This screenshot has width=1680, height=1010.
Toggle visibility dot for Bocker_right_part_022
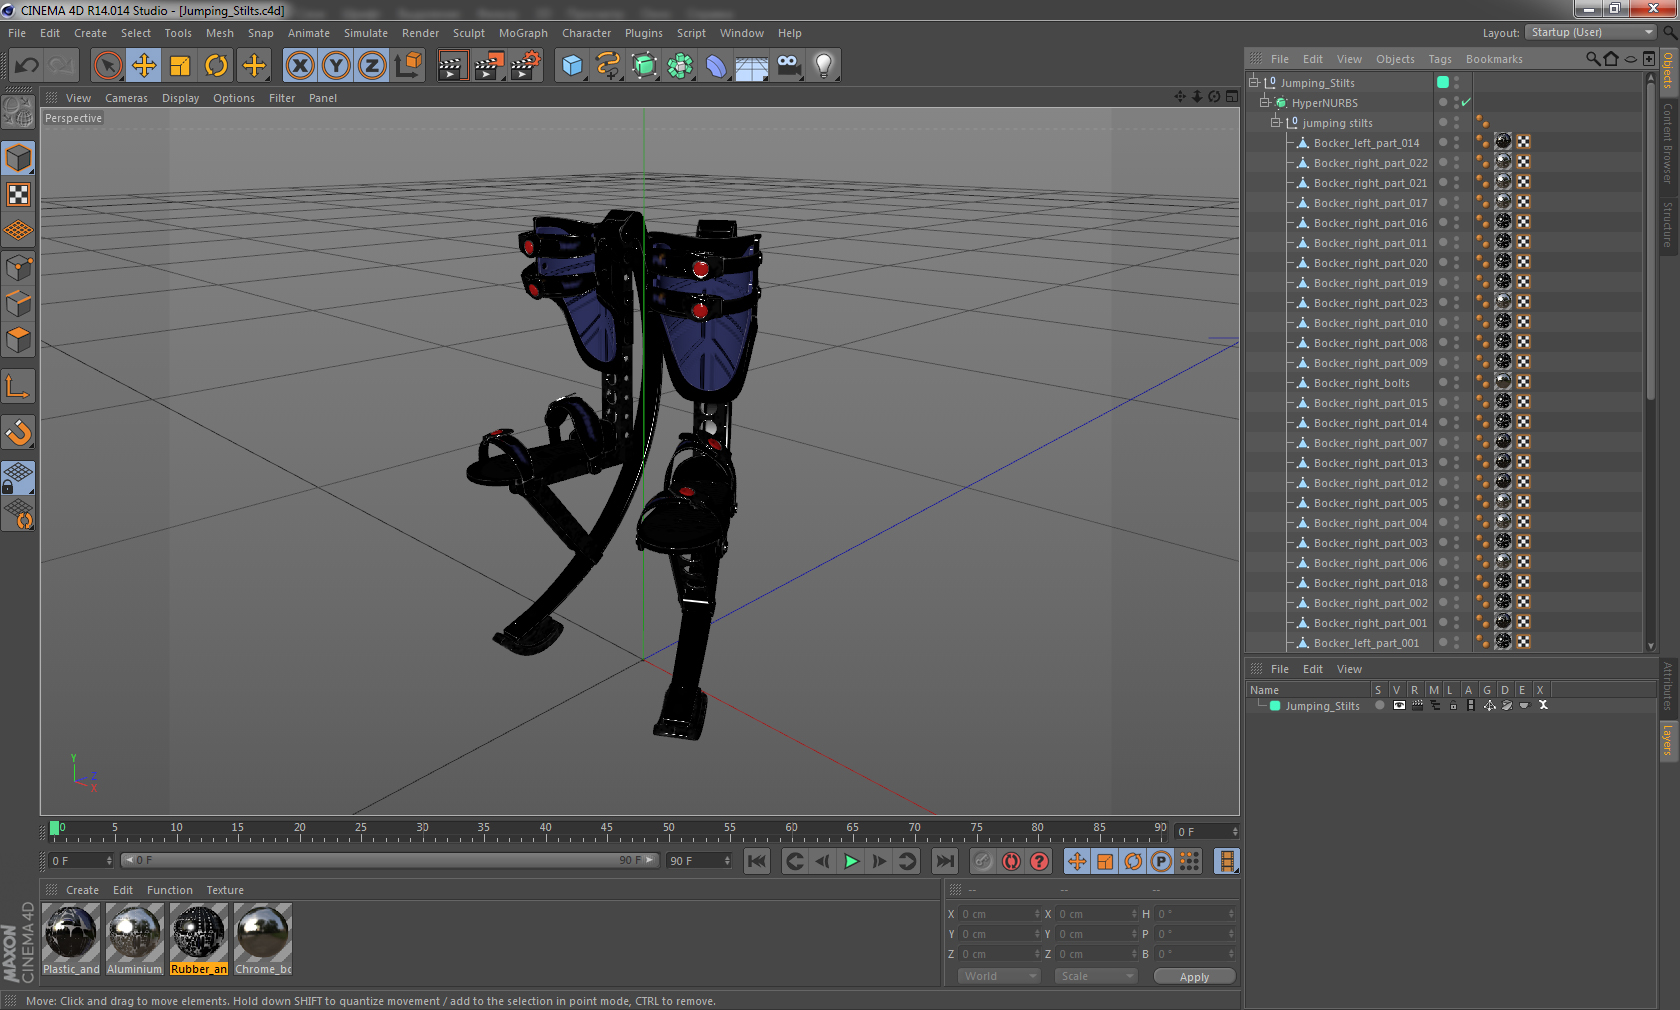(x=1442, y=162)
